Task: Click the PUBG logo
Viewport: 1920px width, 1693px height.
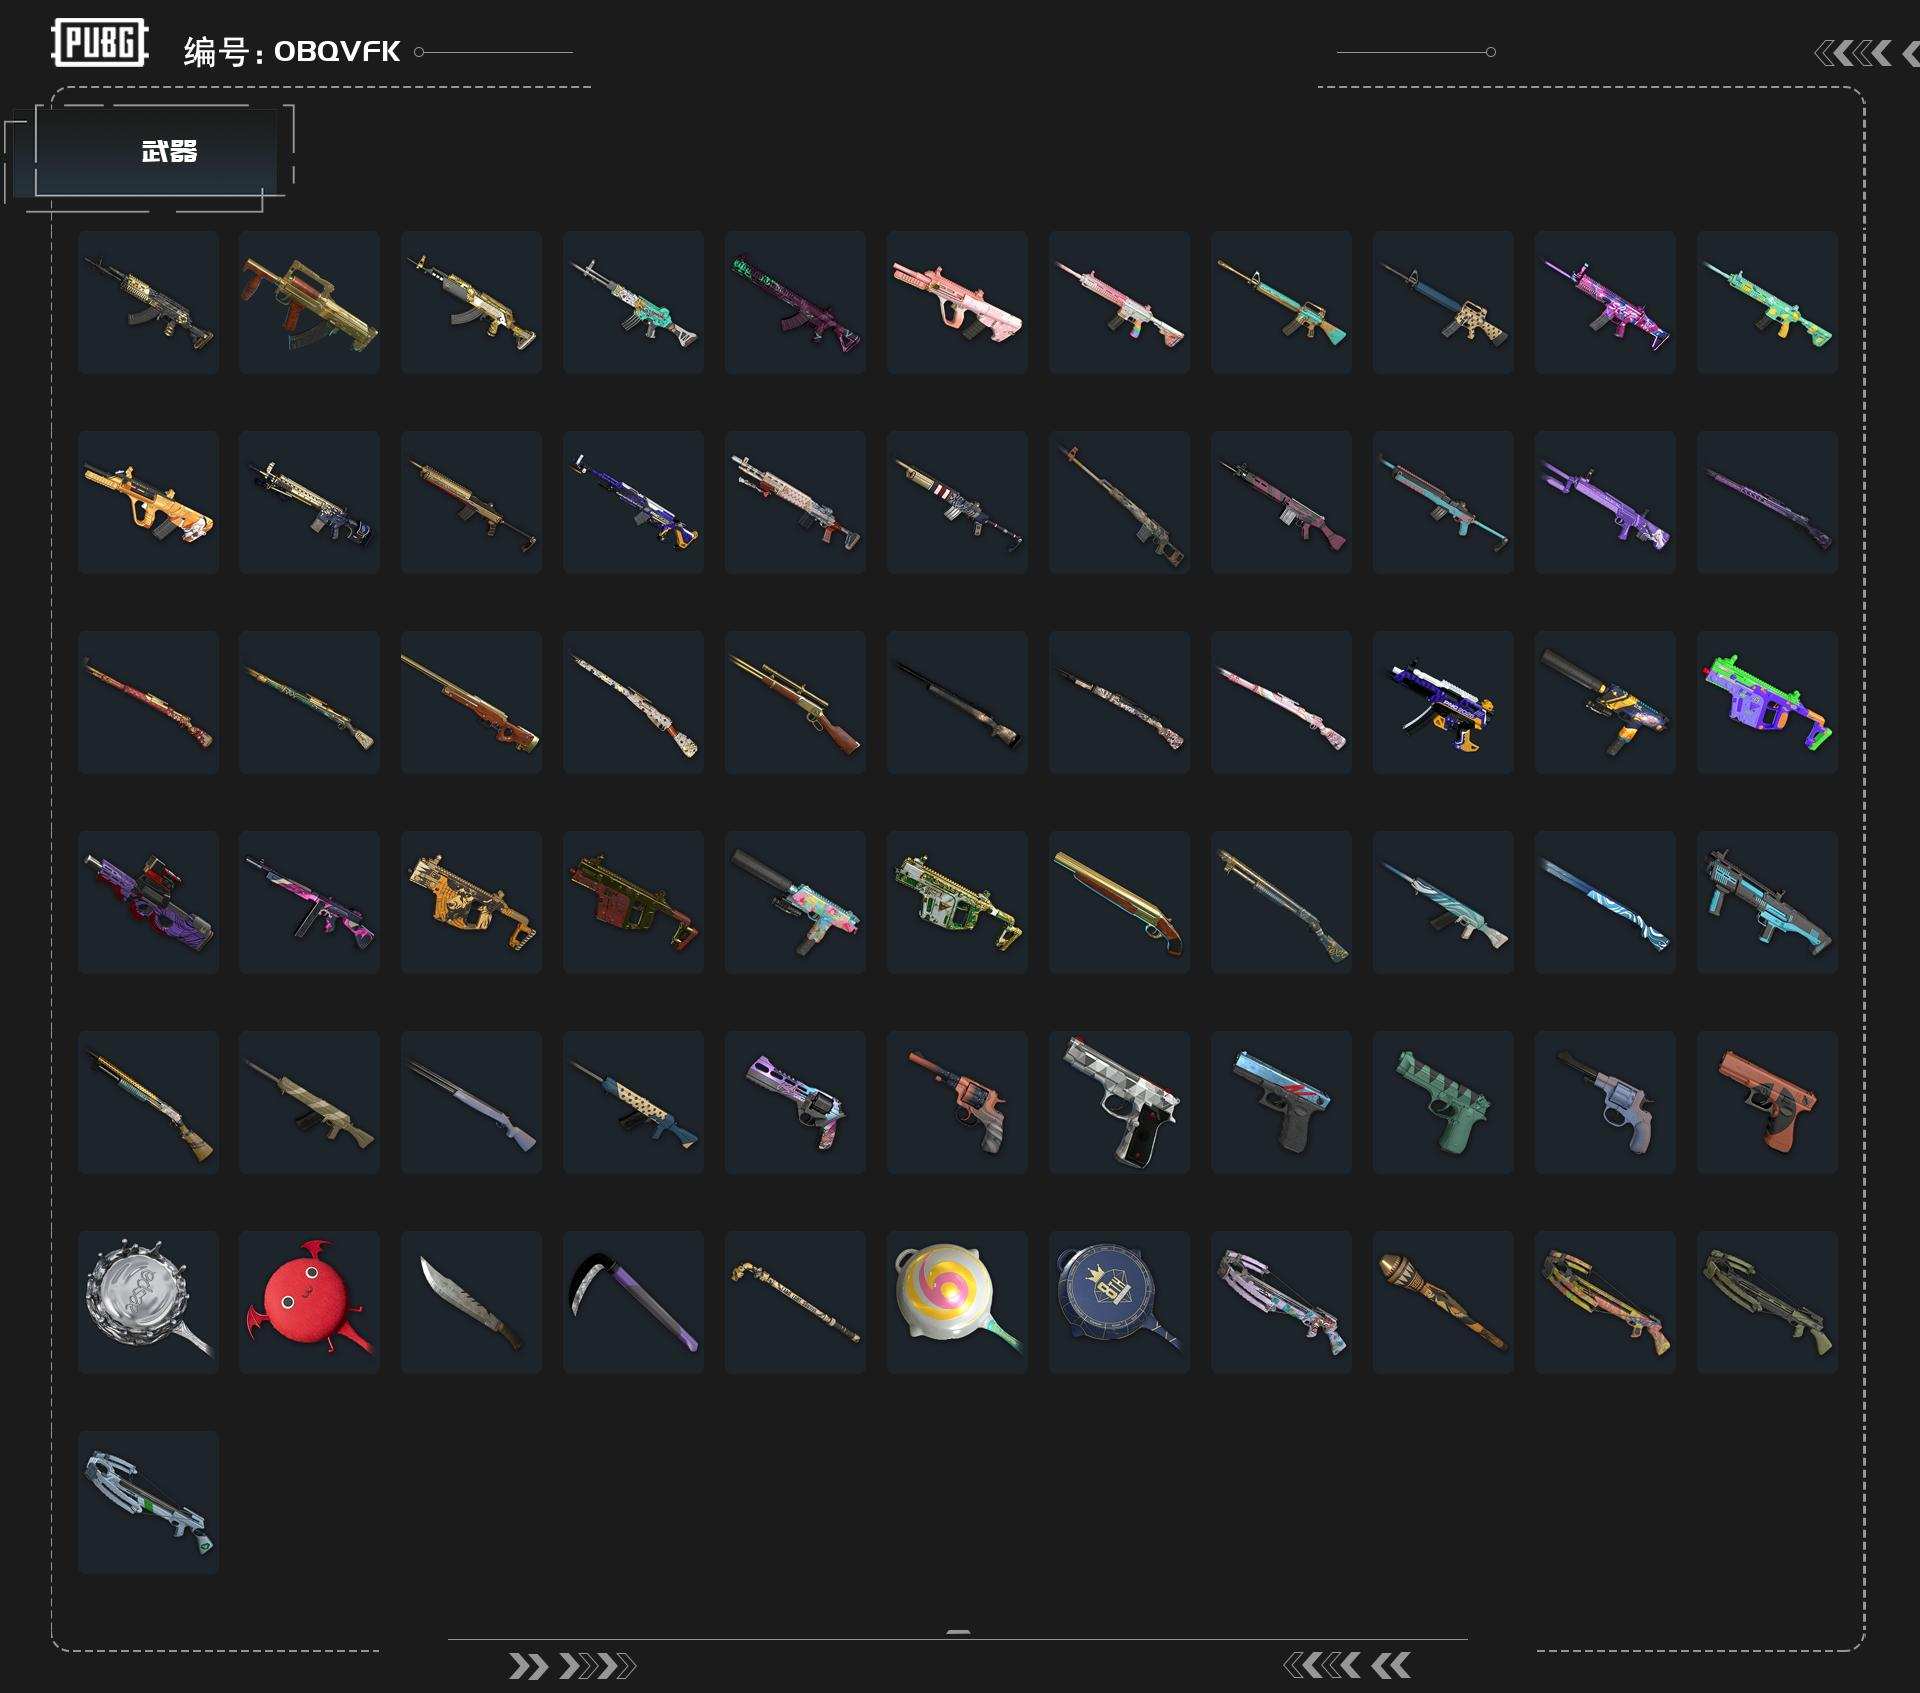Action: click(100, 43)
